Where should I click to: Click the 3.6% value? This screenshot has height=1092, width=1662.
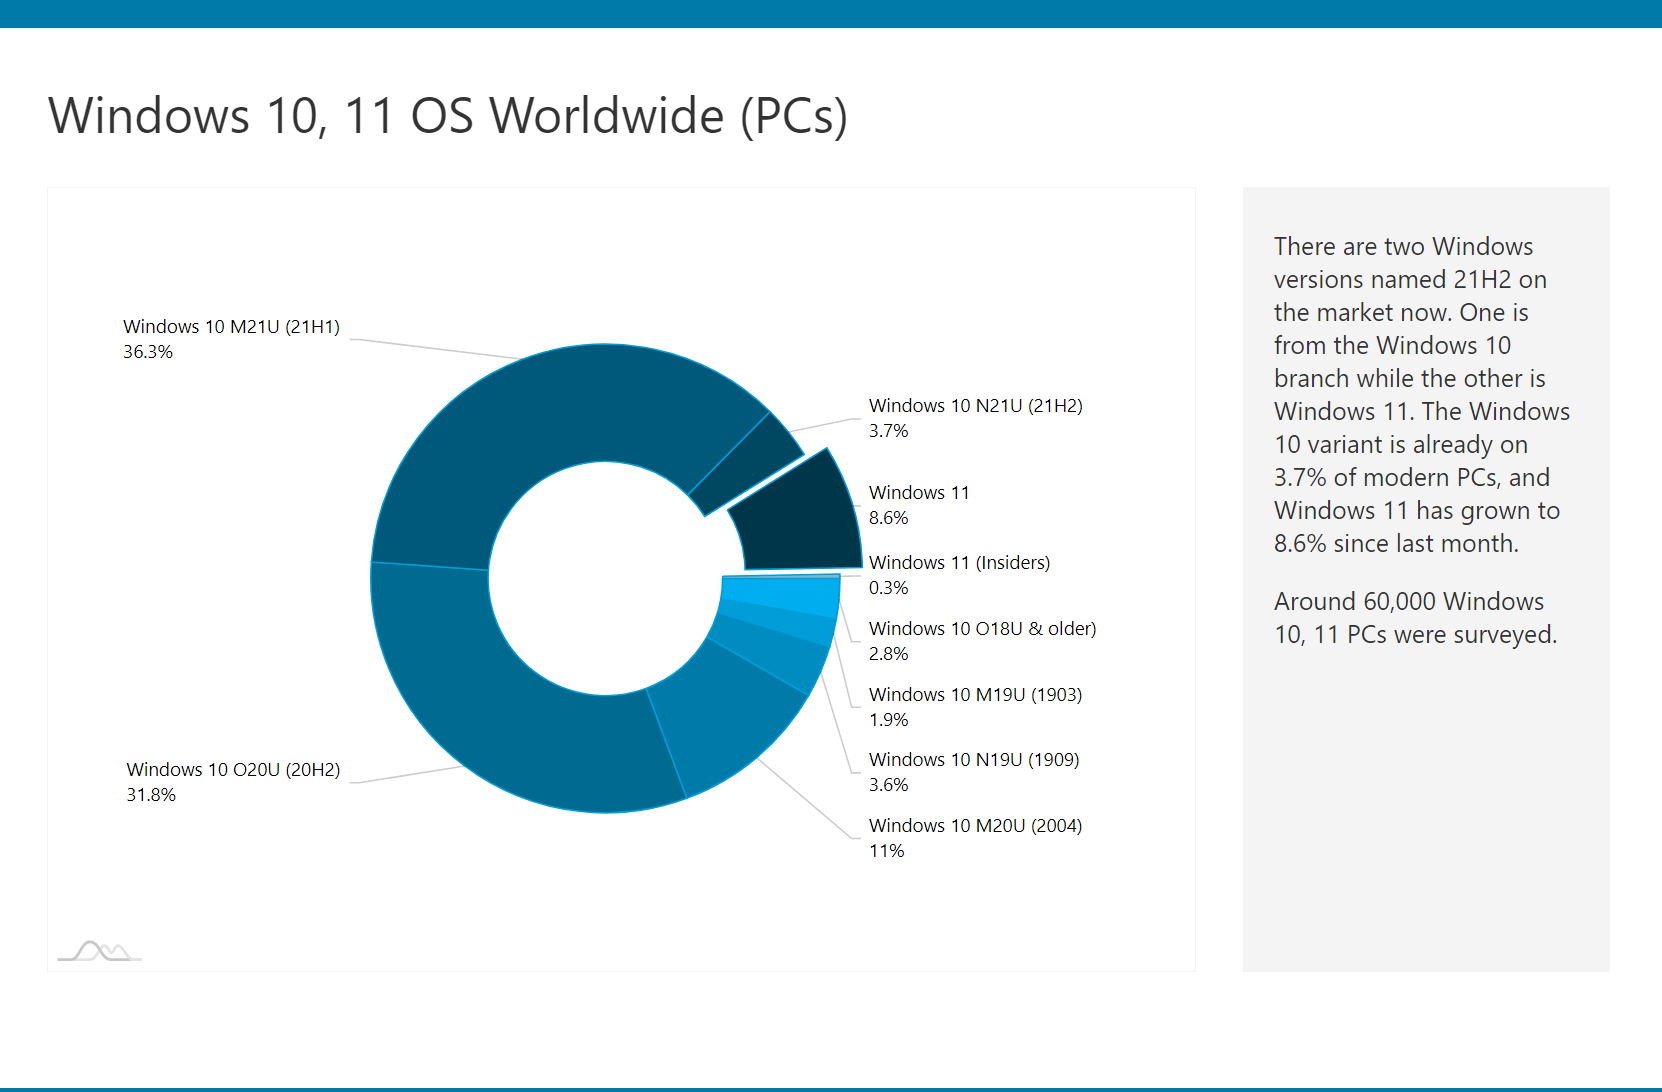888,785
